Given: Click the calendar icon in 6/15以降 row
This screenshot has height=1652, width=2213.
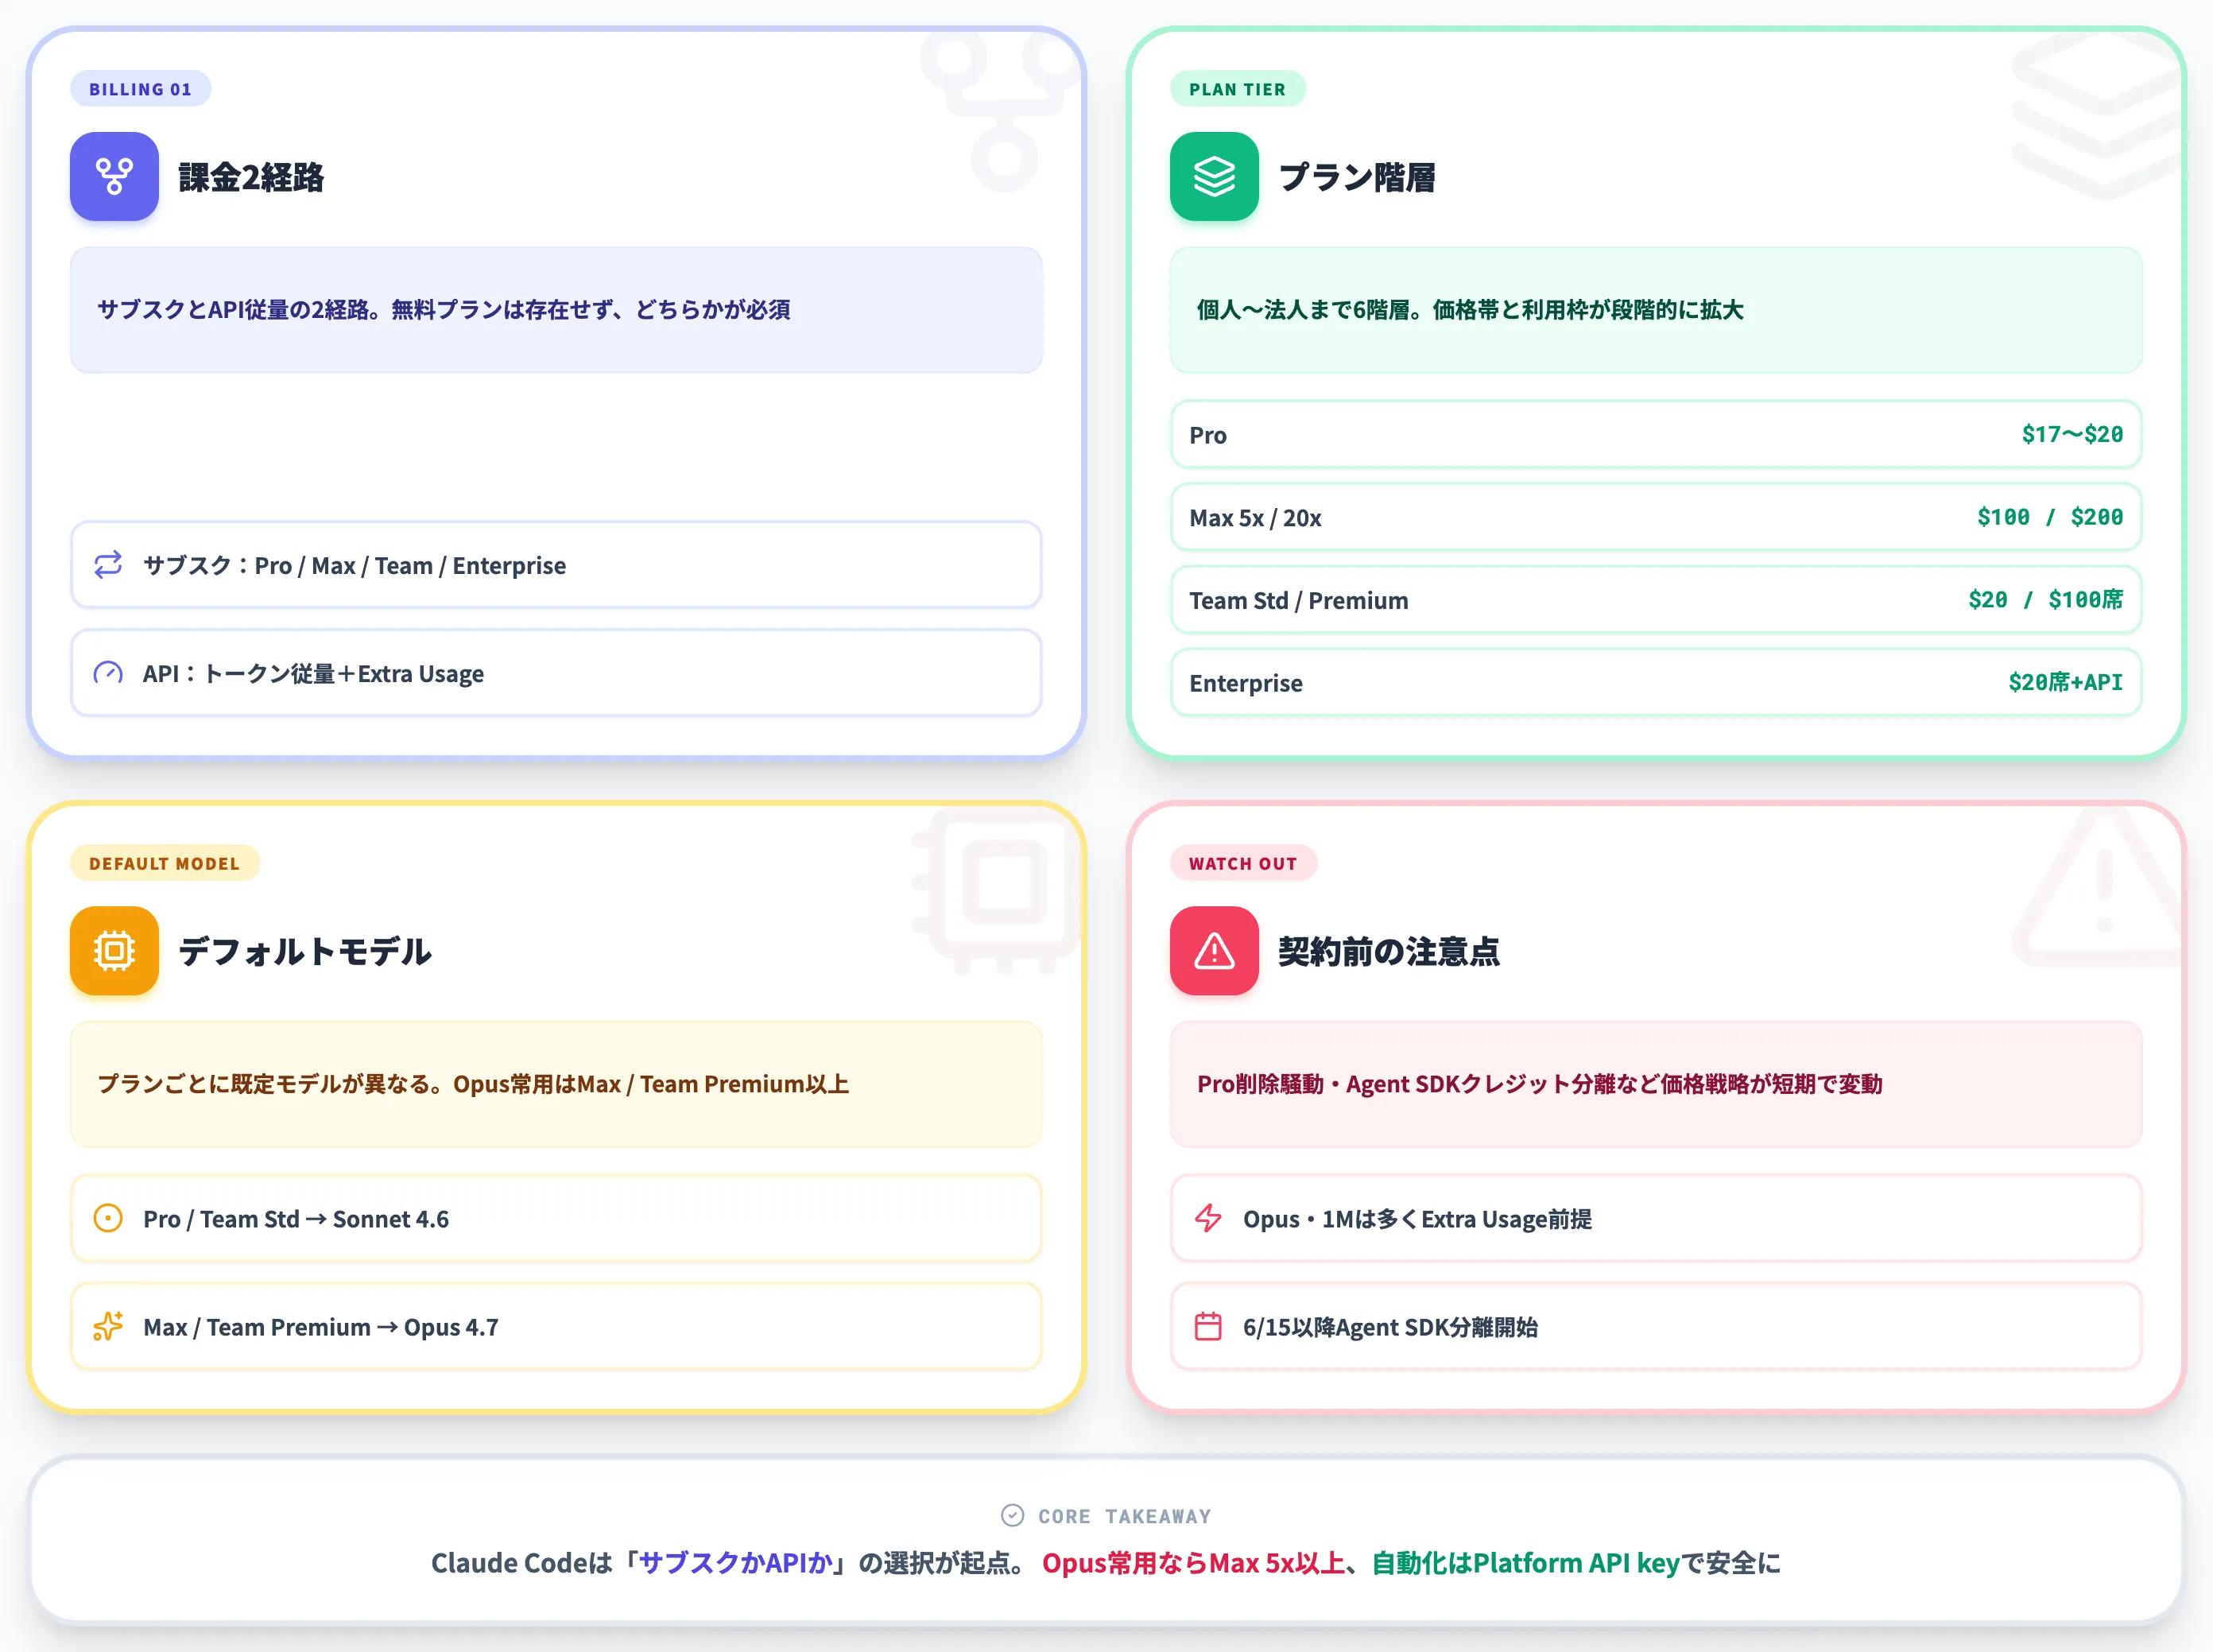Looking at the screenshot, I should pos(1208,1326).
